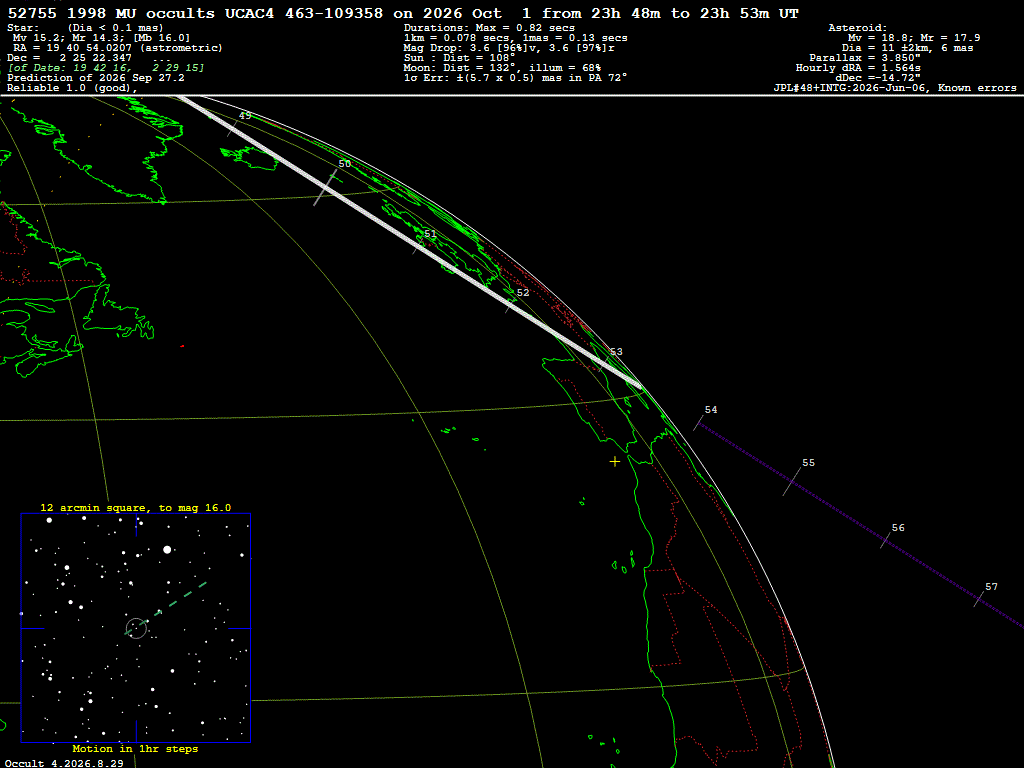Click the 52 minute path marker

(522, 293)
